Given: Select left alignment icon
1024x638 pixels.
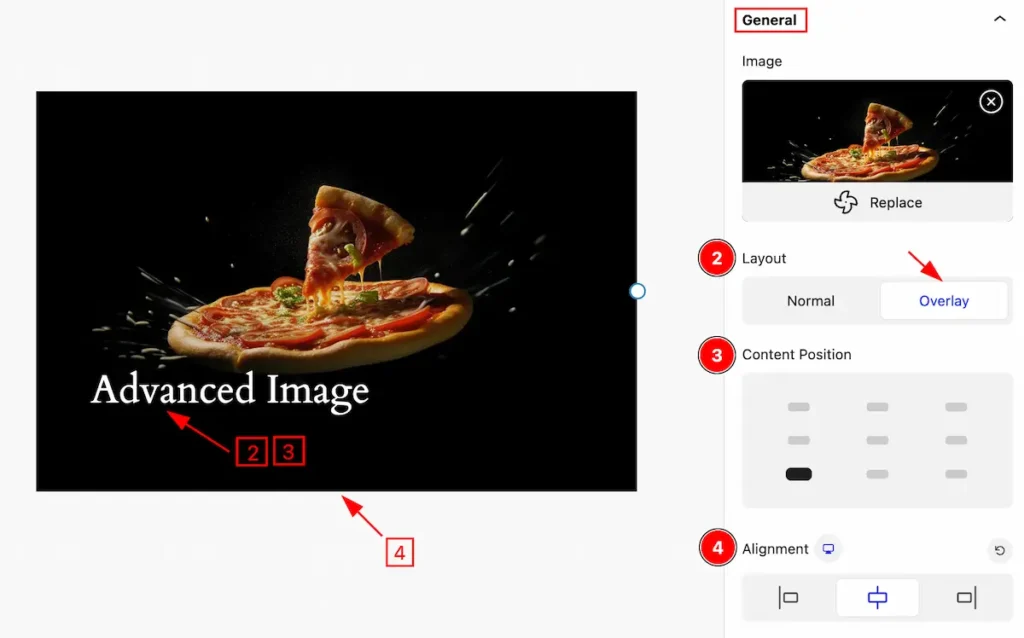Looking at the screenshot, I should click(788, 598).
